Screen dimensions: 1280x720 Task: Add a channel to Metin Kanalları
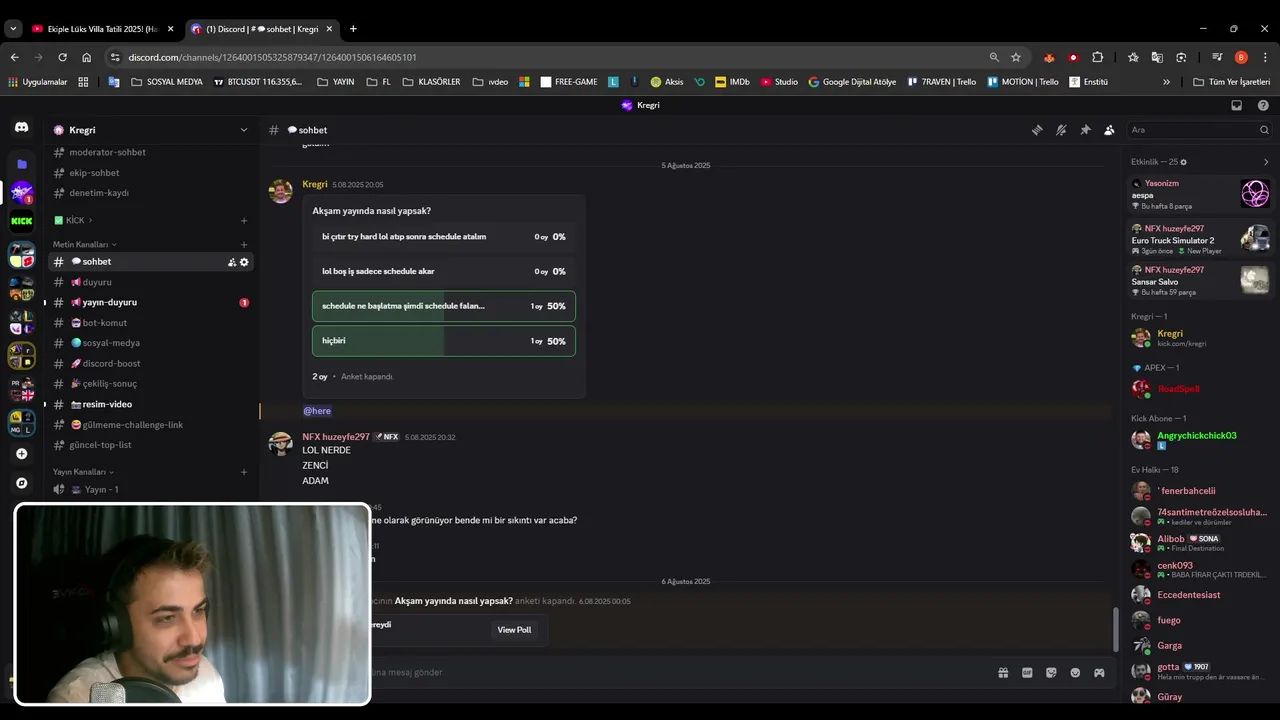tap(244, 244)
